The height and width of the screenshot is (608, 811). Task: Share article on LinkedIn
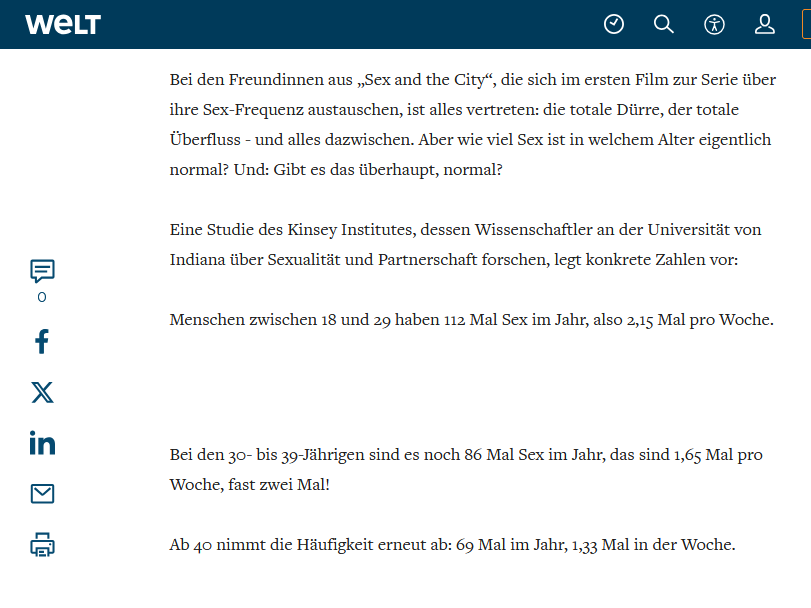[x=42, y=443]
